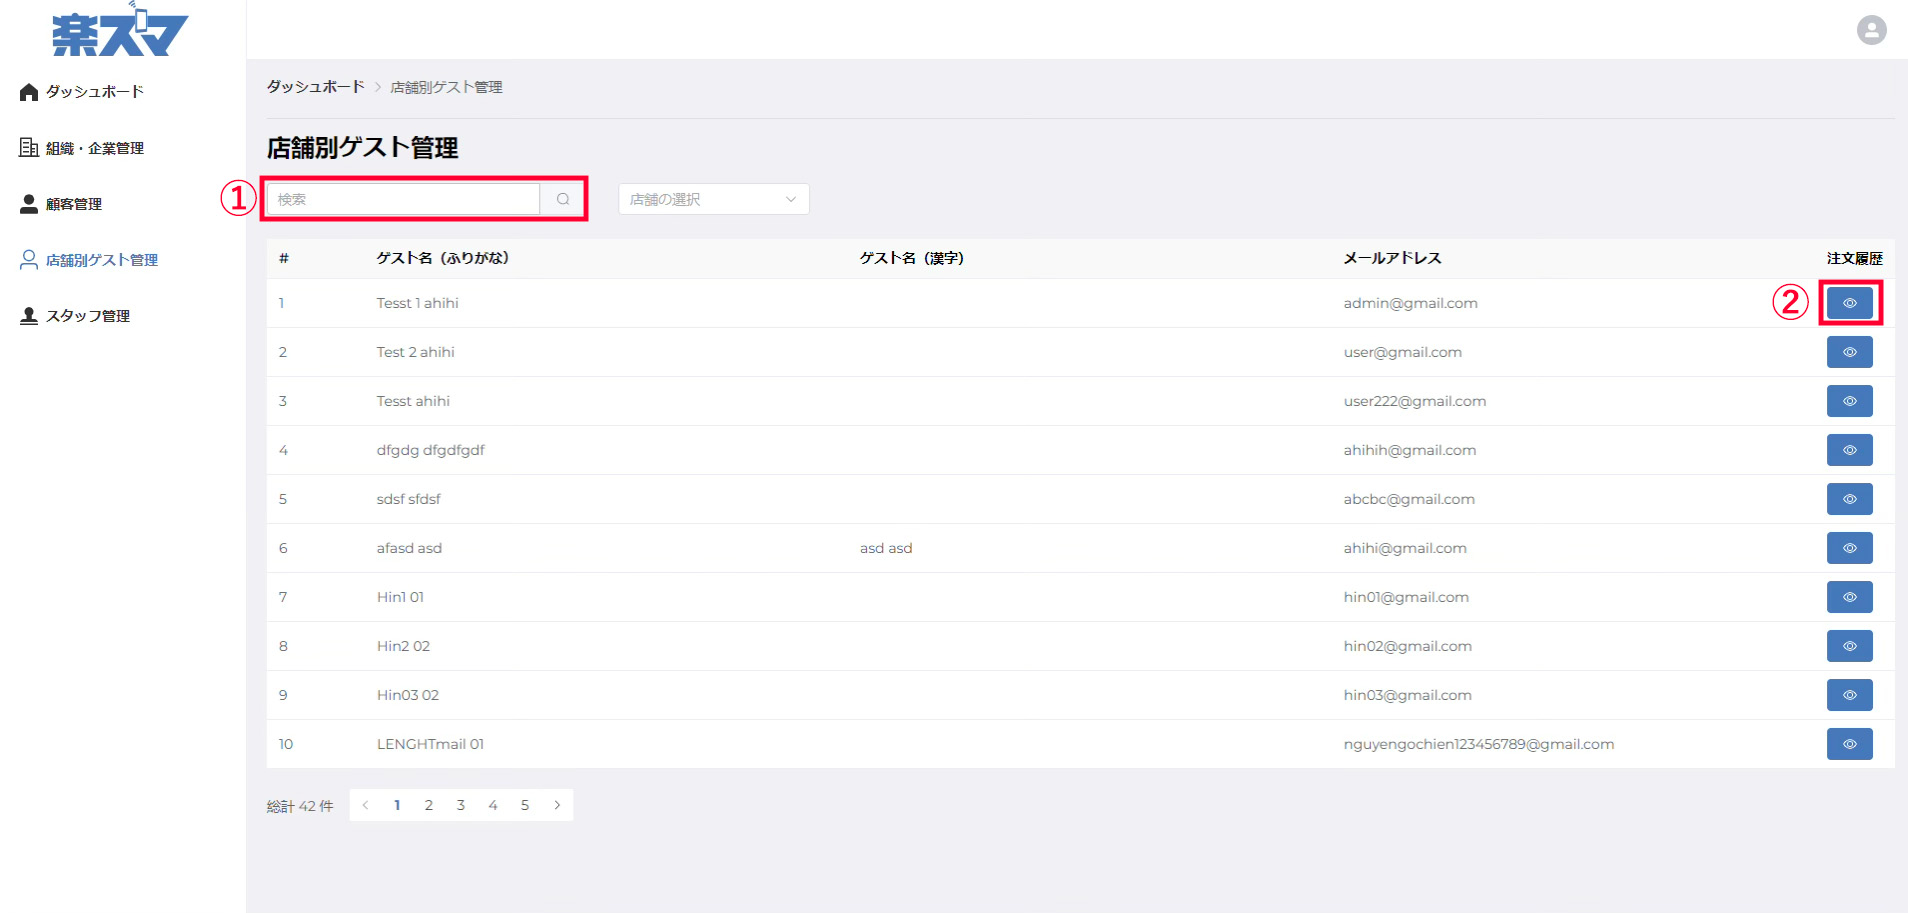Viewport: 1908px width, 913px height.
Task: Open order history for afasd asd
Action: (1849, 548)
